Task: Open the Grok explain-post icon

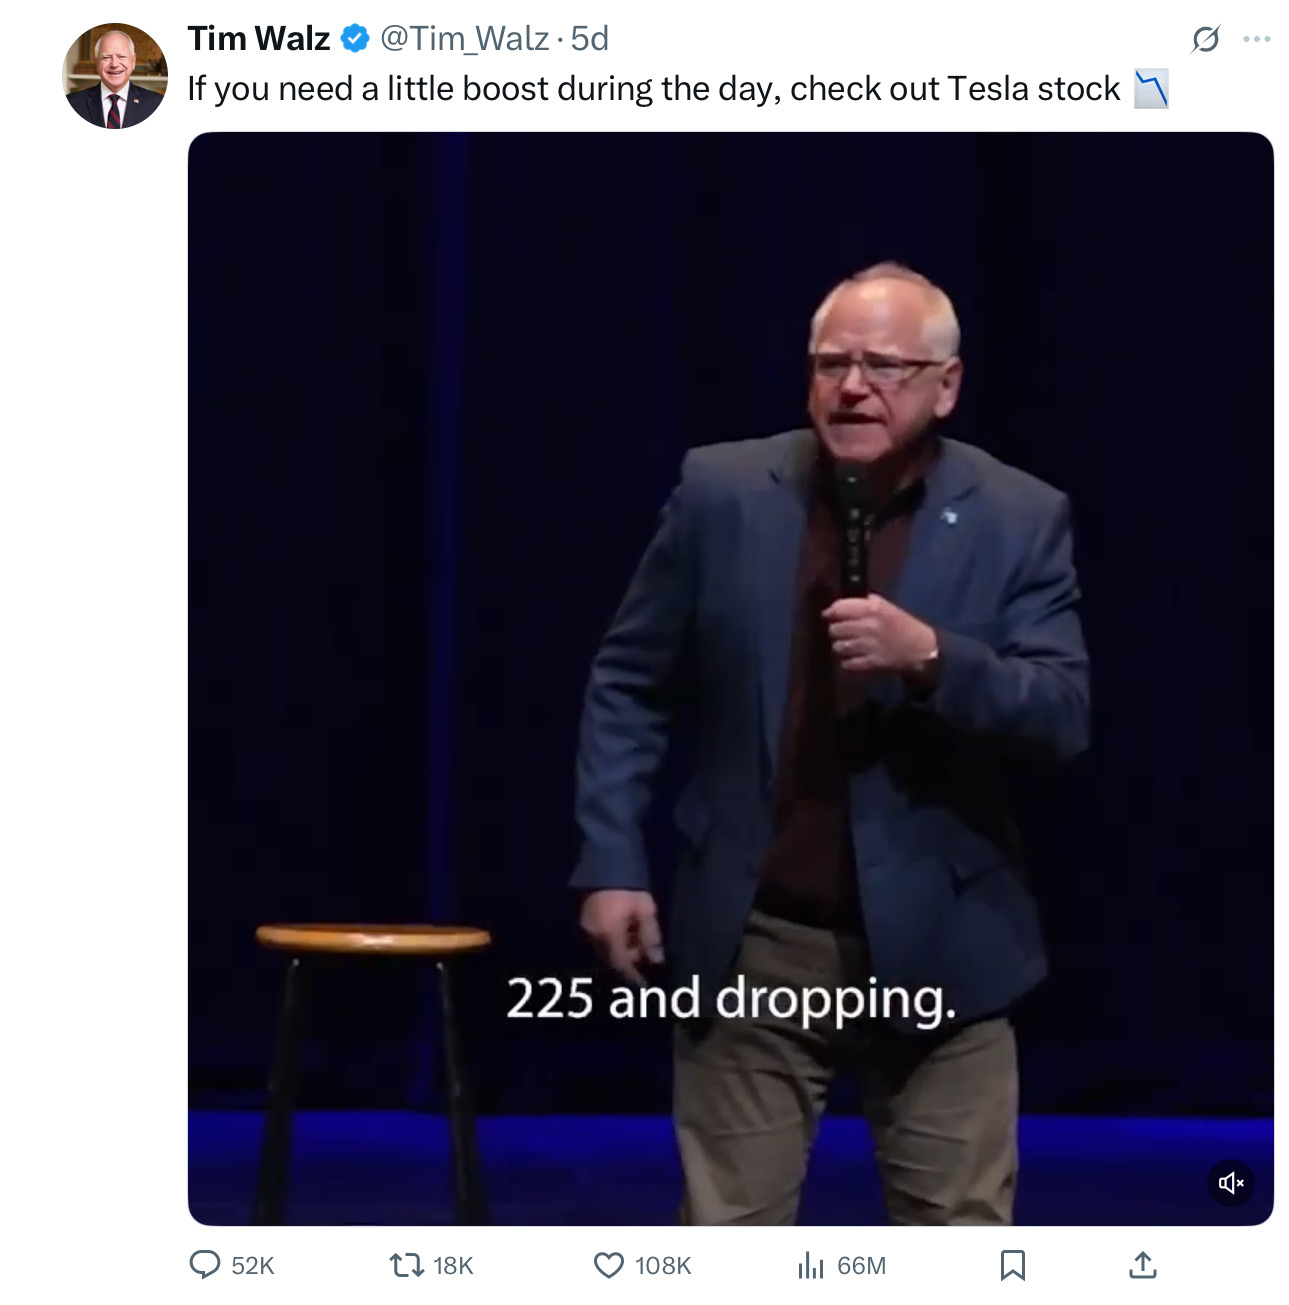Action: (1205, 39)
